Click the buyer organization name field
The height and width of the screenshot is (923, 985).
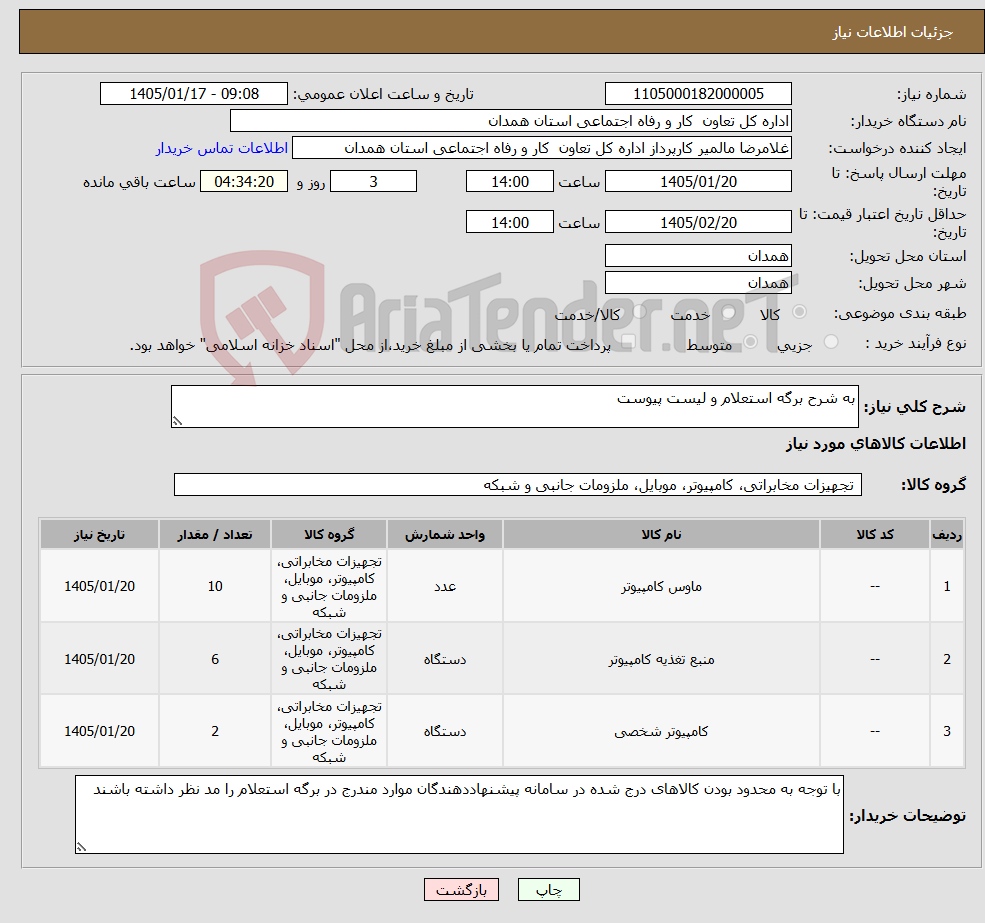click(511, 121)
